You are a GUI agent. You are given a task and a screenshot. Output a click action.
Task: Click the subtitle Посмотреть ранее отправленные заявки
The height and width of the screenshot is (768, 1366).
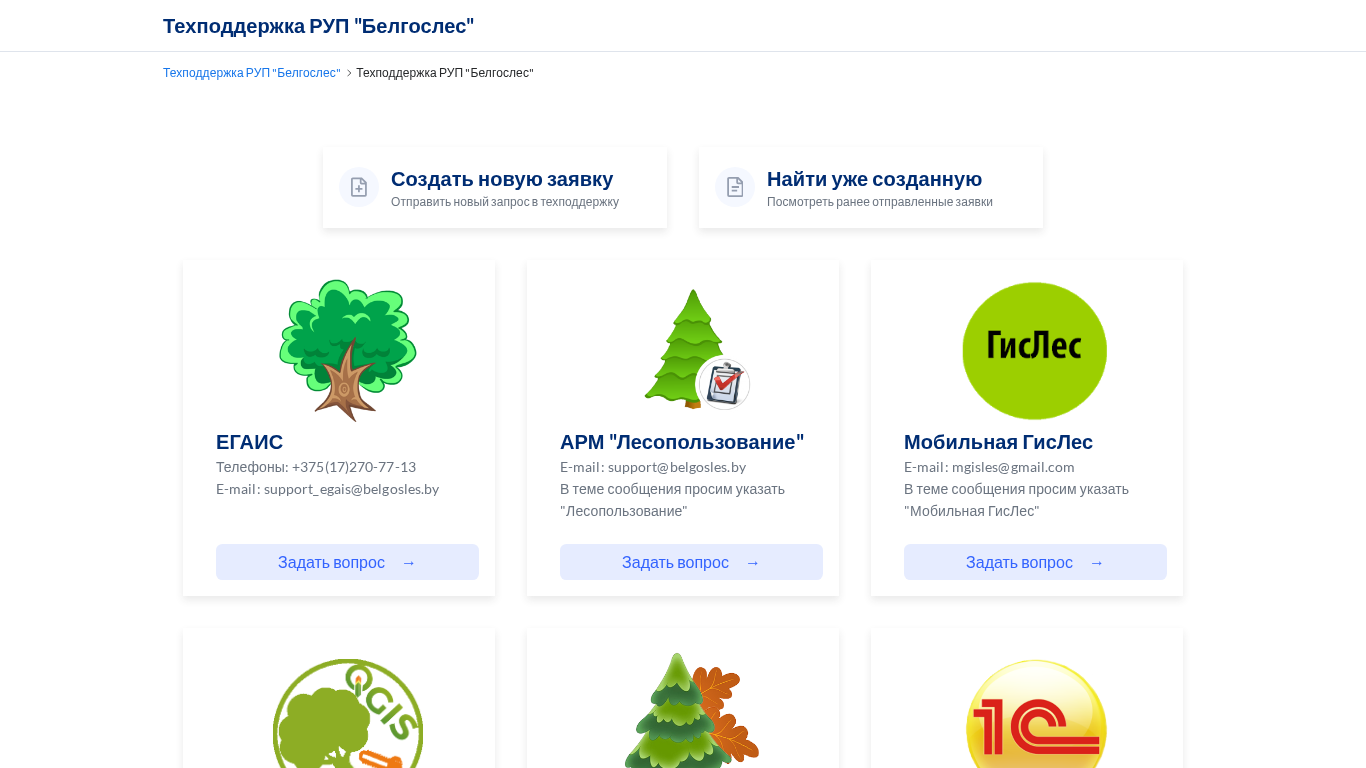tap(880, 202)
